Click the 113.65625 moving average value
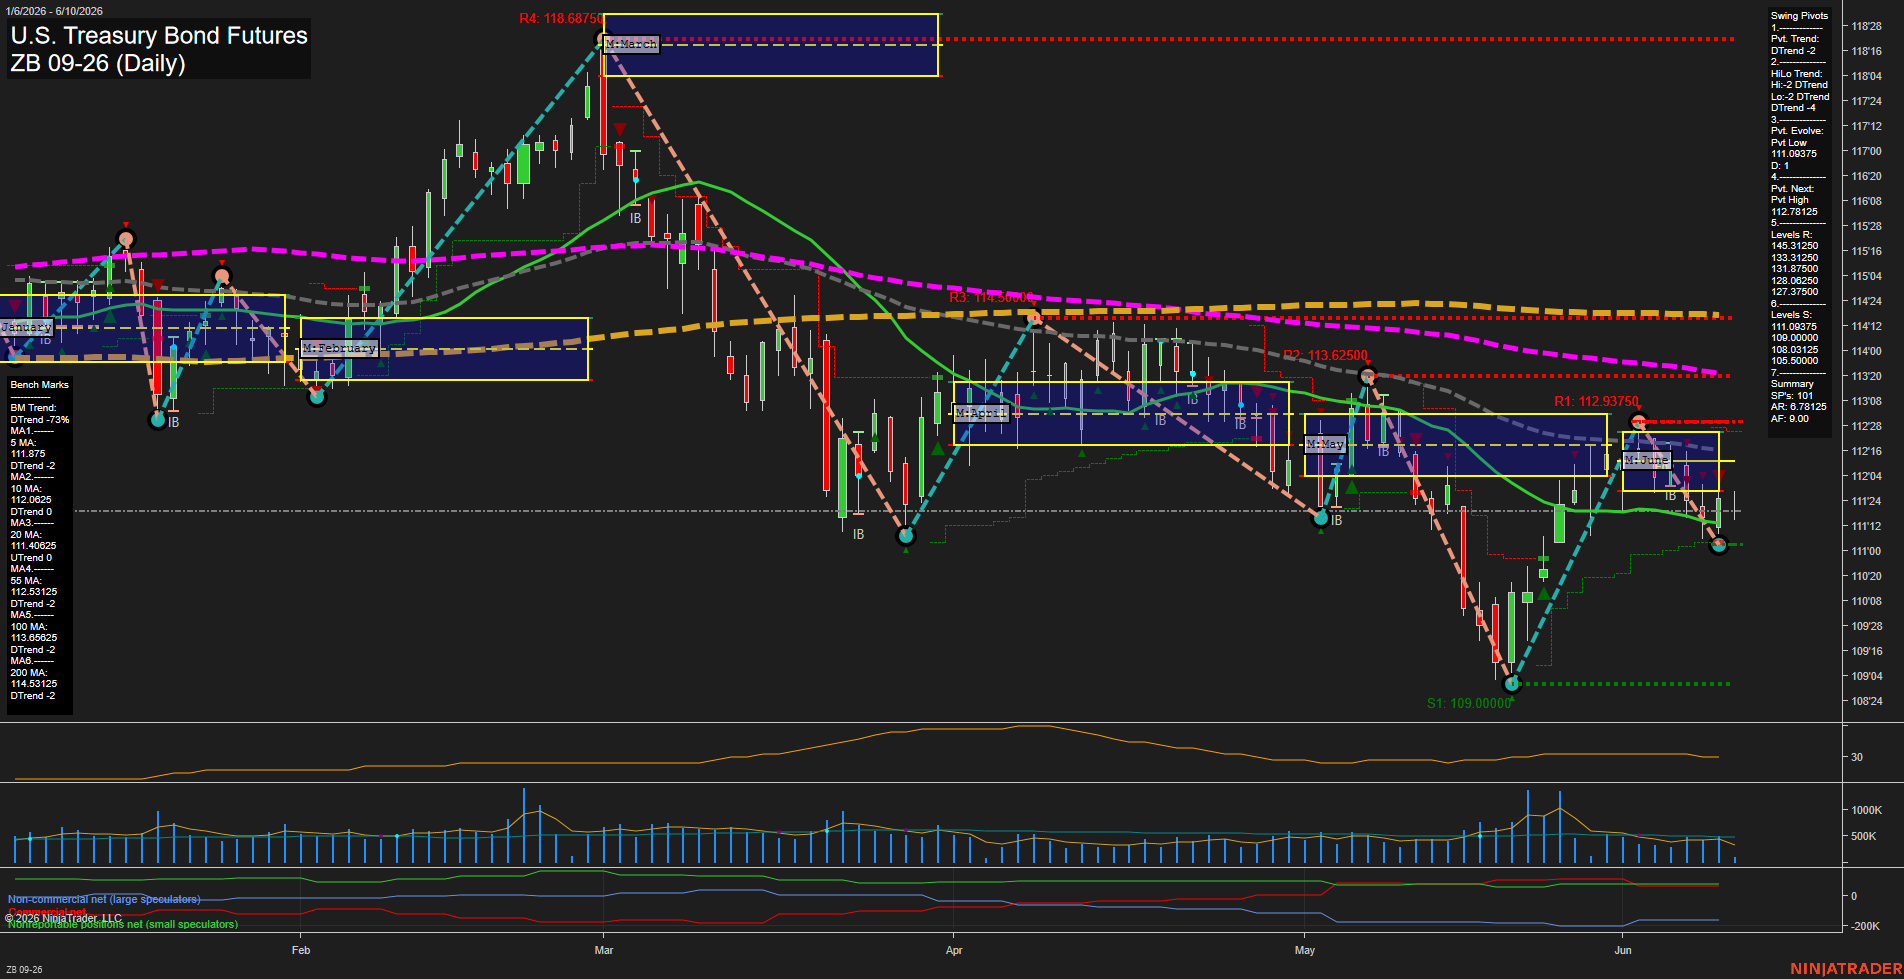The width and height of the screenshot is (1904, 979). [x=34, y=638]
